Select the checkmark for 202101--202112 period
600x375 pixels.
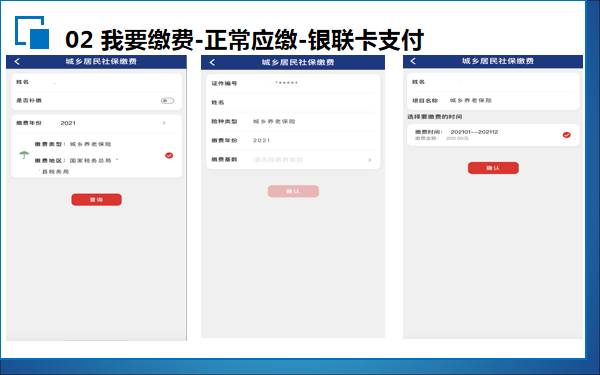coord(567,135)
